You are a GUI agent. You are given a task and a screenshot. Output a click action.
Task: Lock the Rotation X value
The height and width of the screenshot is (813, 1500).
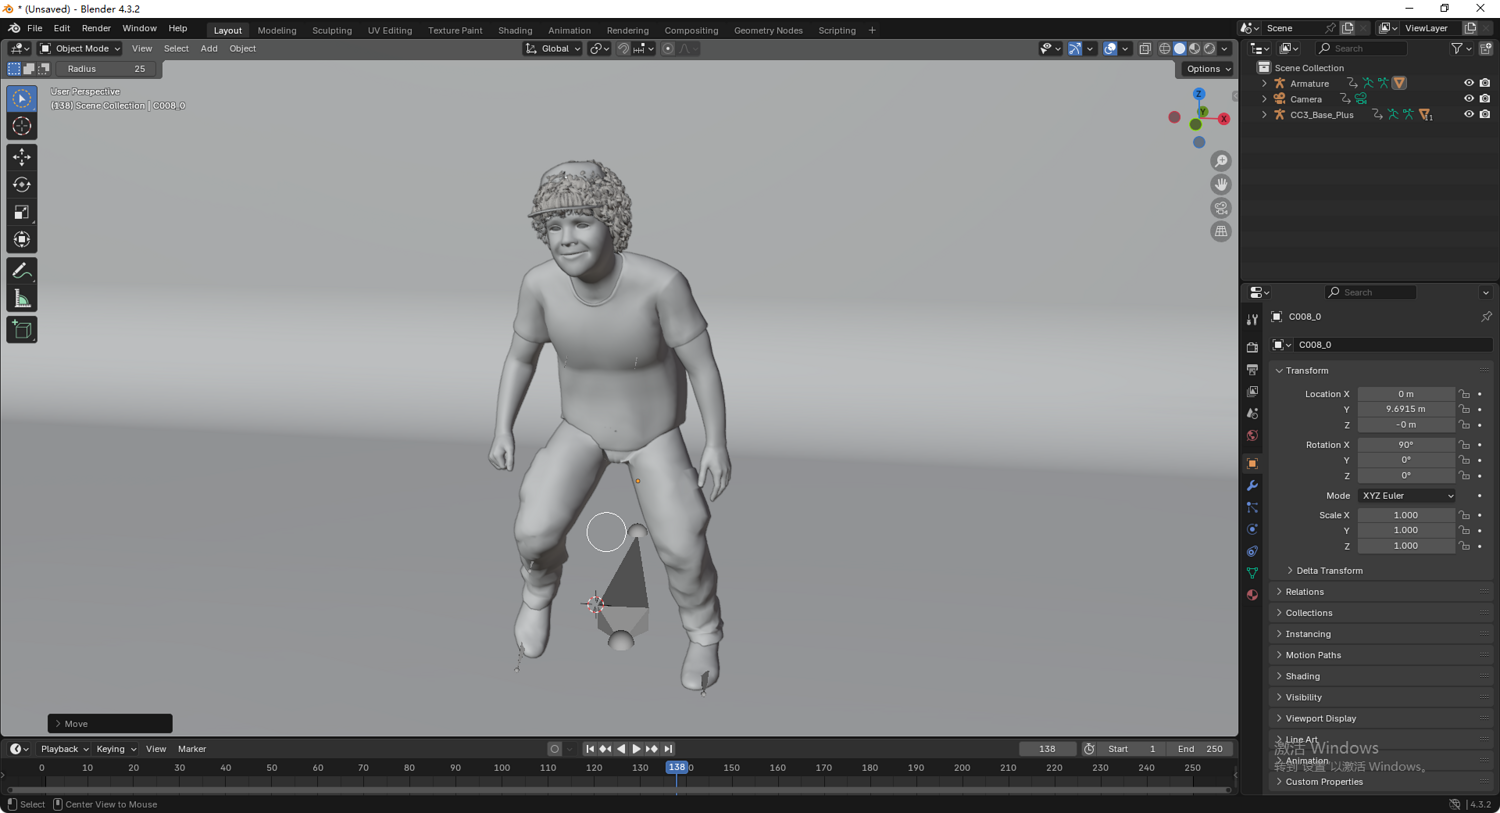click(1464, 445)
